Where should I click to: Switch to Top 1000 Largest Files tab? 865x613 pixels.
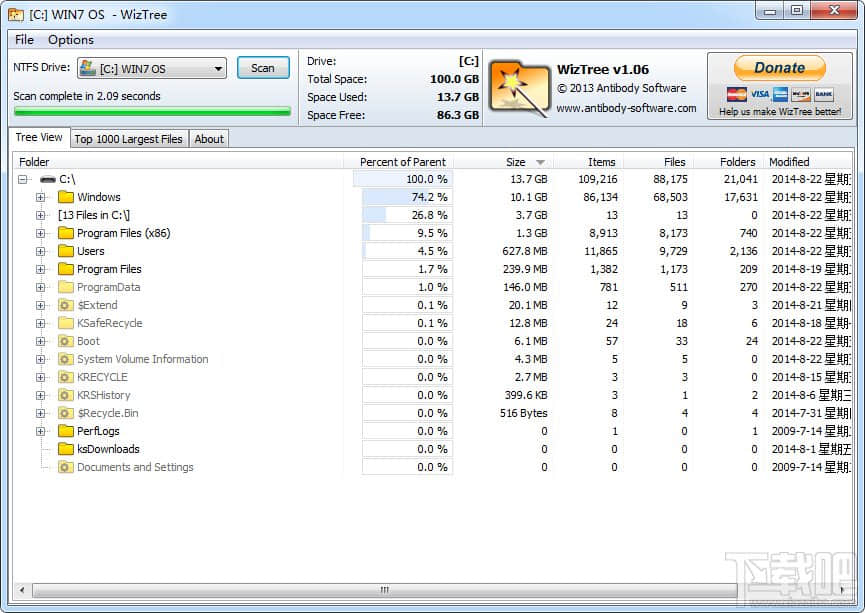click(x=128, y=139)
